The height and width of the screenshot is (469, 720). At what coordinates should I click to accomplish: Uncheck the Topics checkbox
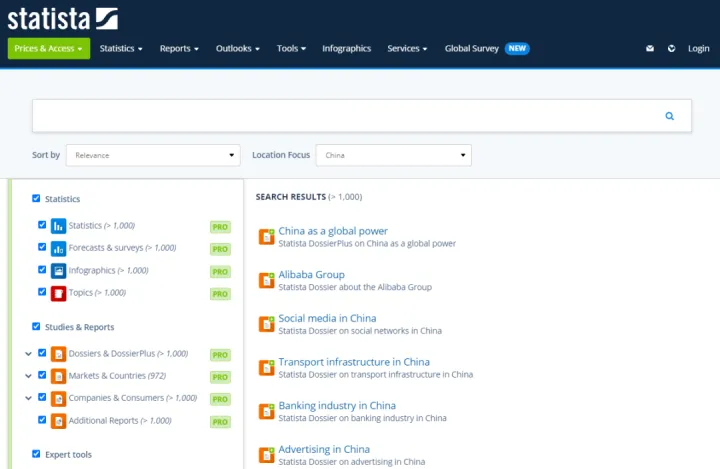click(42, 291)
